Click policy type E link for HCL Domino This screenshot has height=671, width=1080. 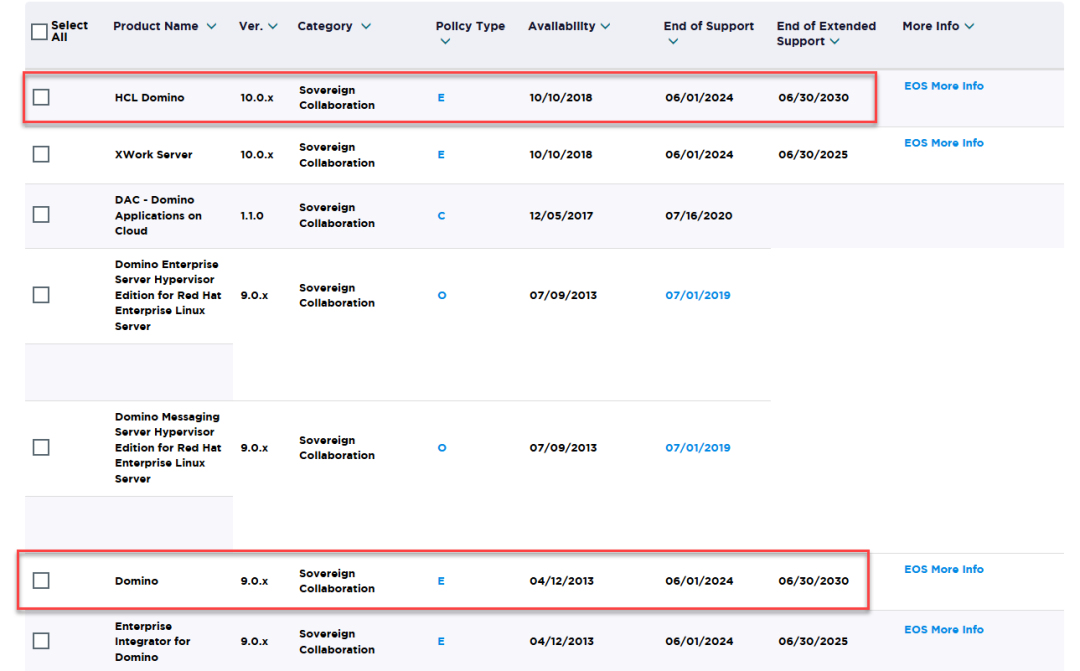(x=441, y=98)
